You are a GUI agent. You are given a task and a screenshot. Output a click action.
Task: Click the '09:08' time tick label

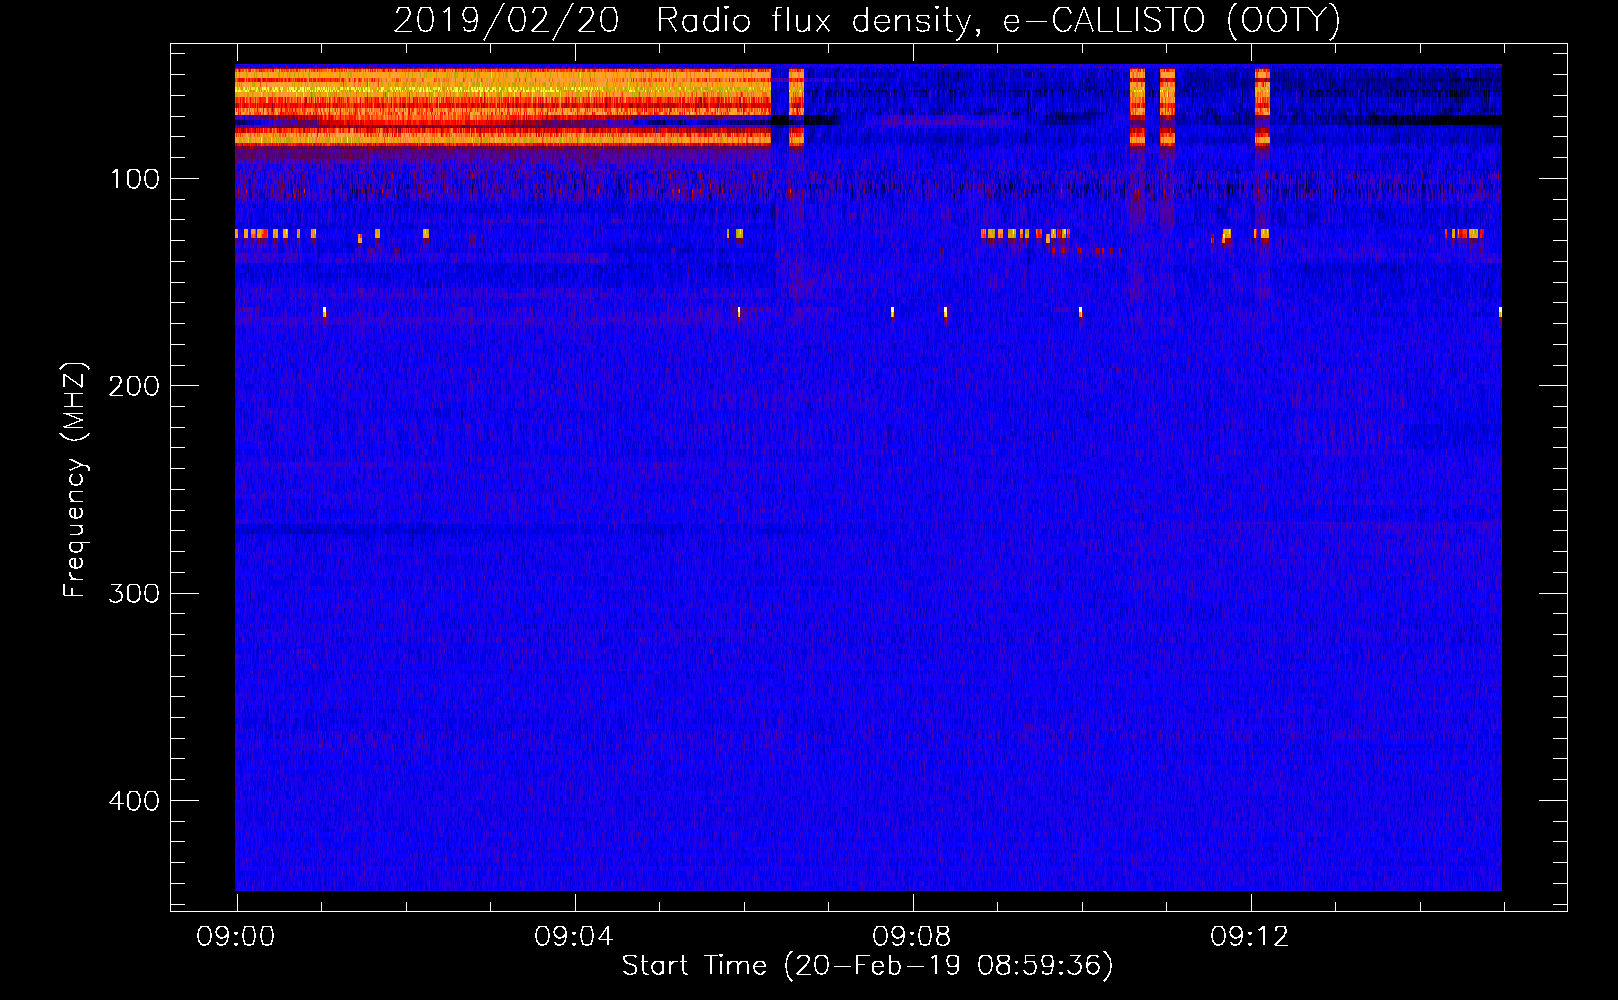pyautogui.click(x=911, y=937)
